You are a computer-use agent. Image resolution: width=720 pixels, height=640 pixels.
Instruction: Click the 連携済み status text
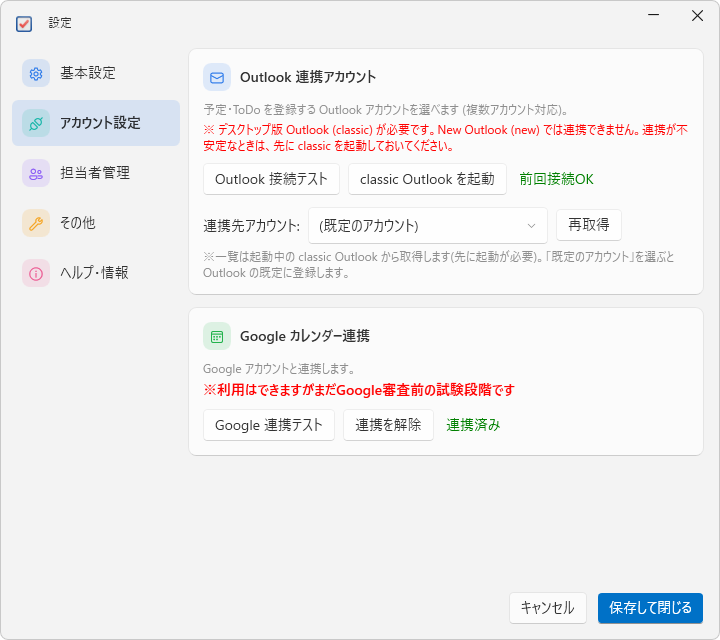coord(473,425)
